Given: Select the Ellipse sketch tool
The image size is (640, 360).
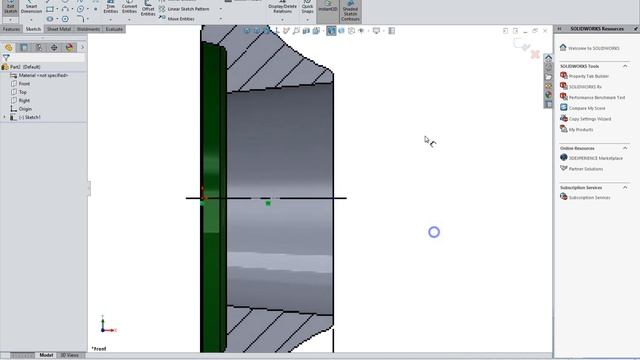Looking at the screenshot, I should point(50,19).
